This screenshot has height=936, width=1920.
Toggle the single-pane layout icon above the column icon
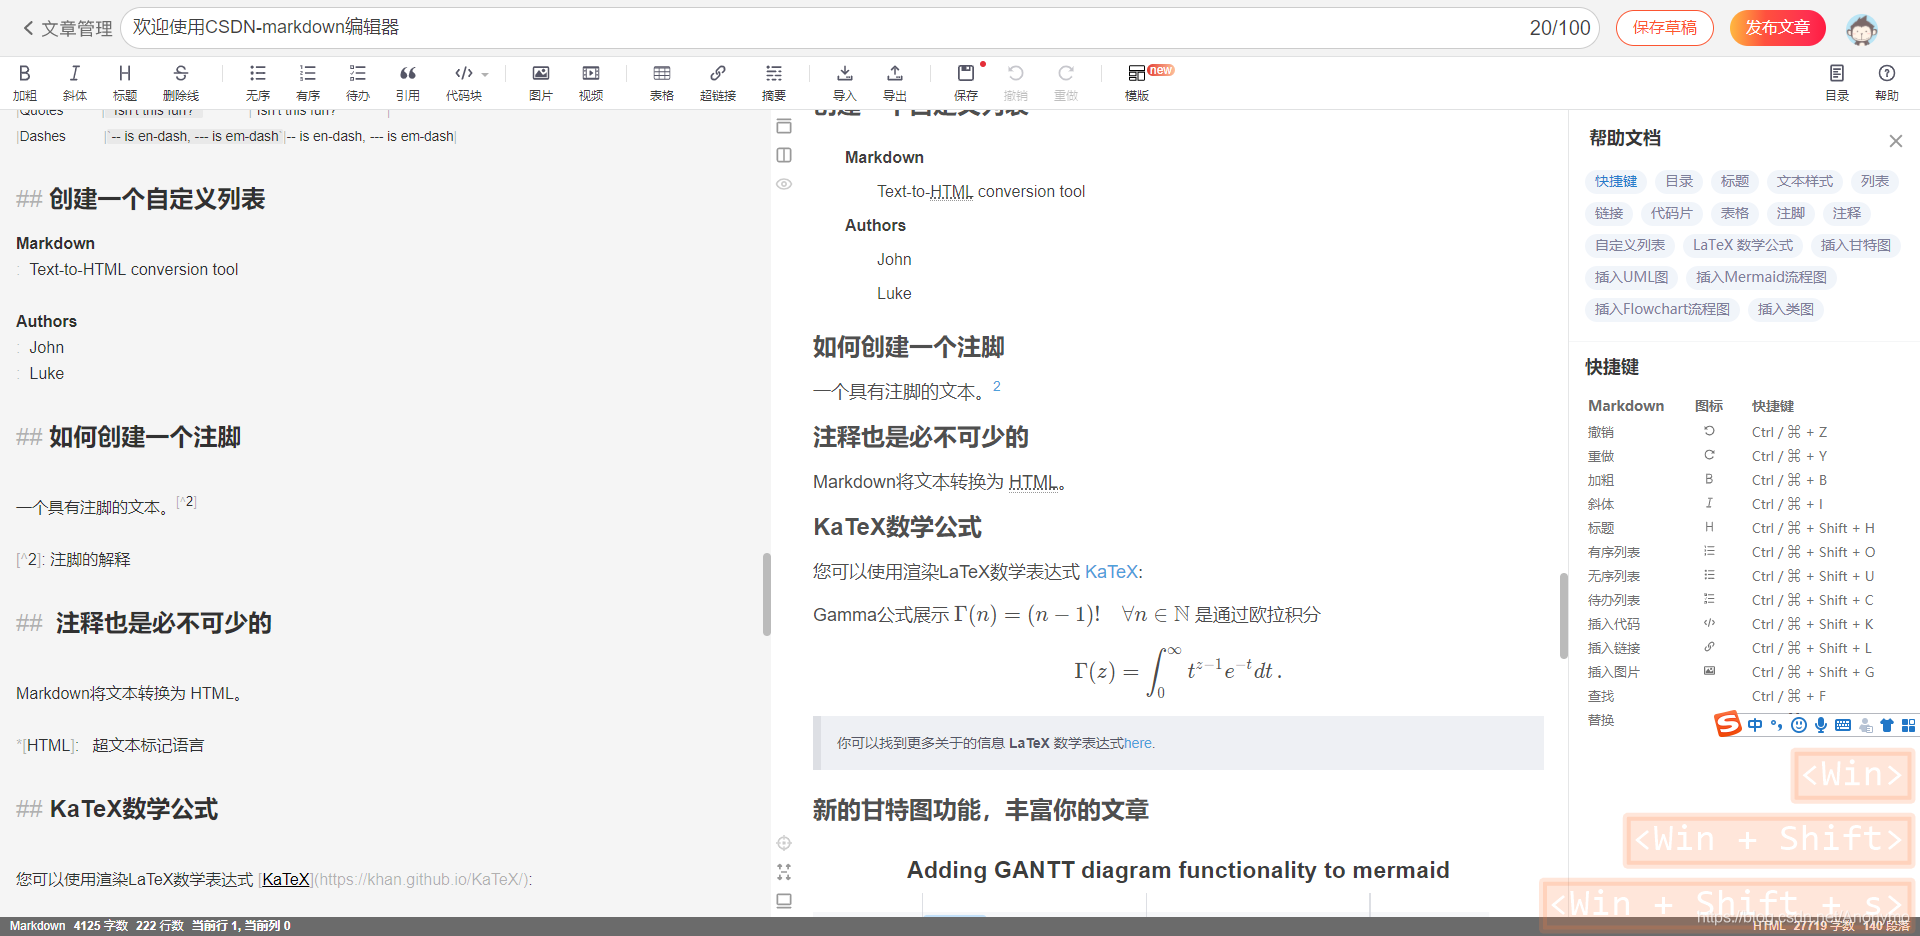[x=784, y=126]
